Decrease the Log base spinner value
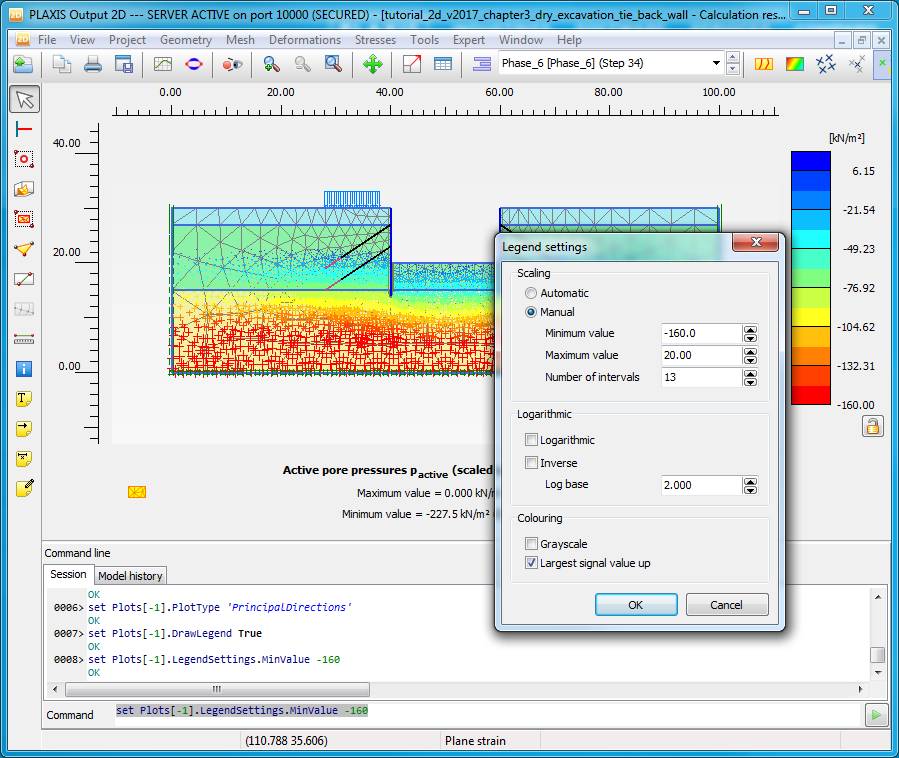 pos(750,490)
